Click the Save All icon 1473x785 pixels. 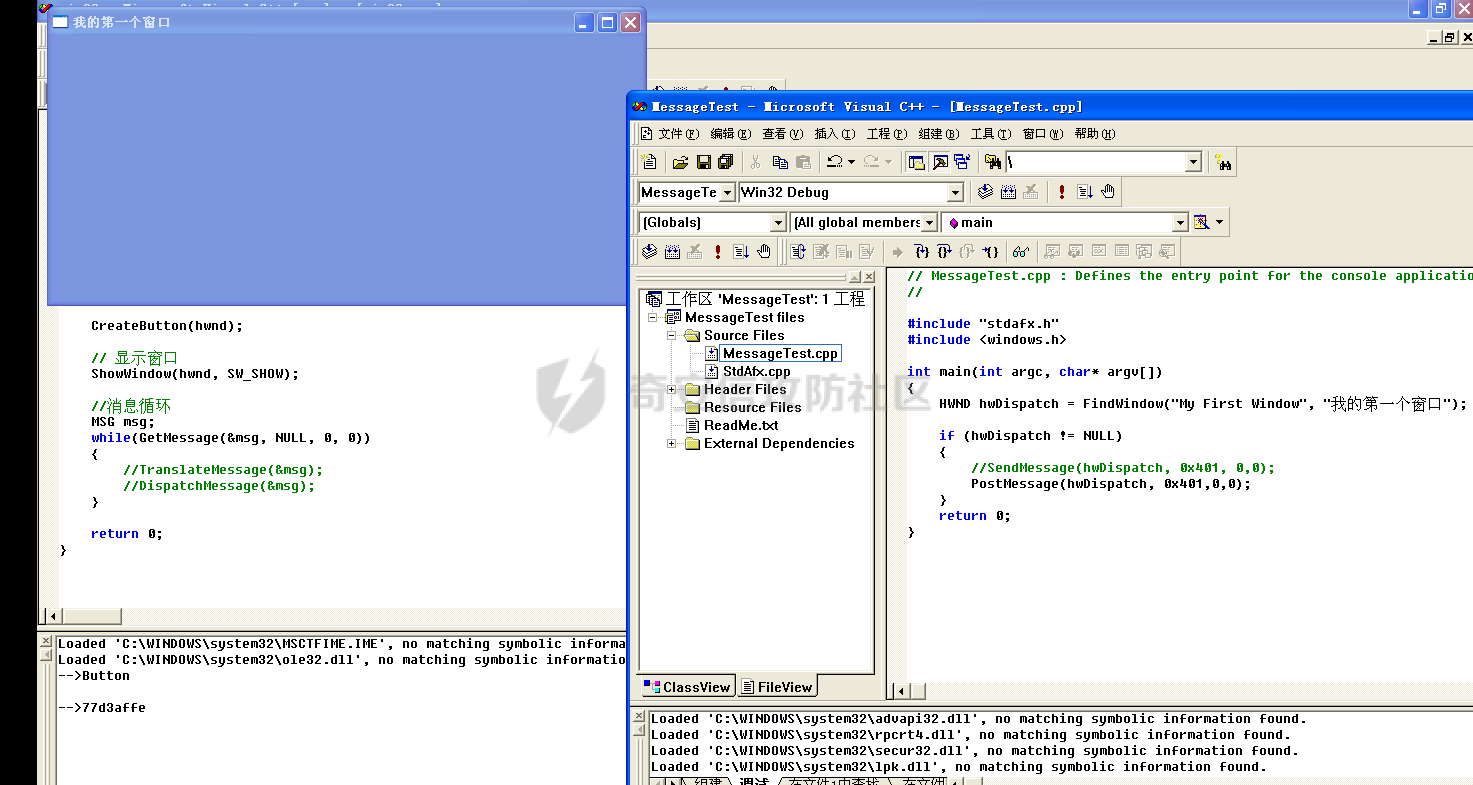tap(725, 162)
